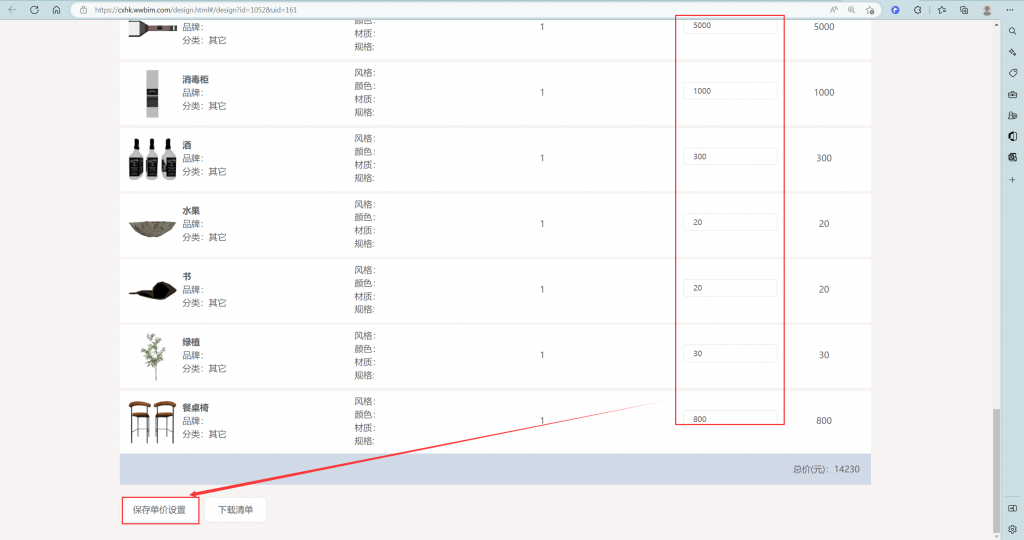Click the address bar URL field
Screen dimensions: 1024x540
[457, 10]
